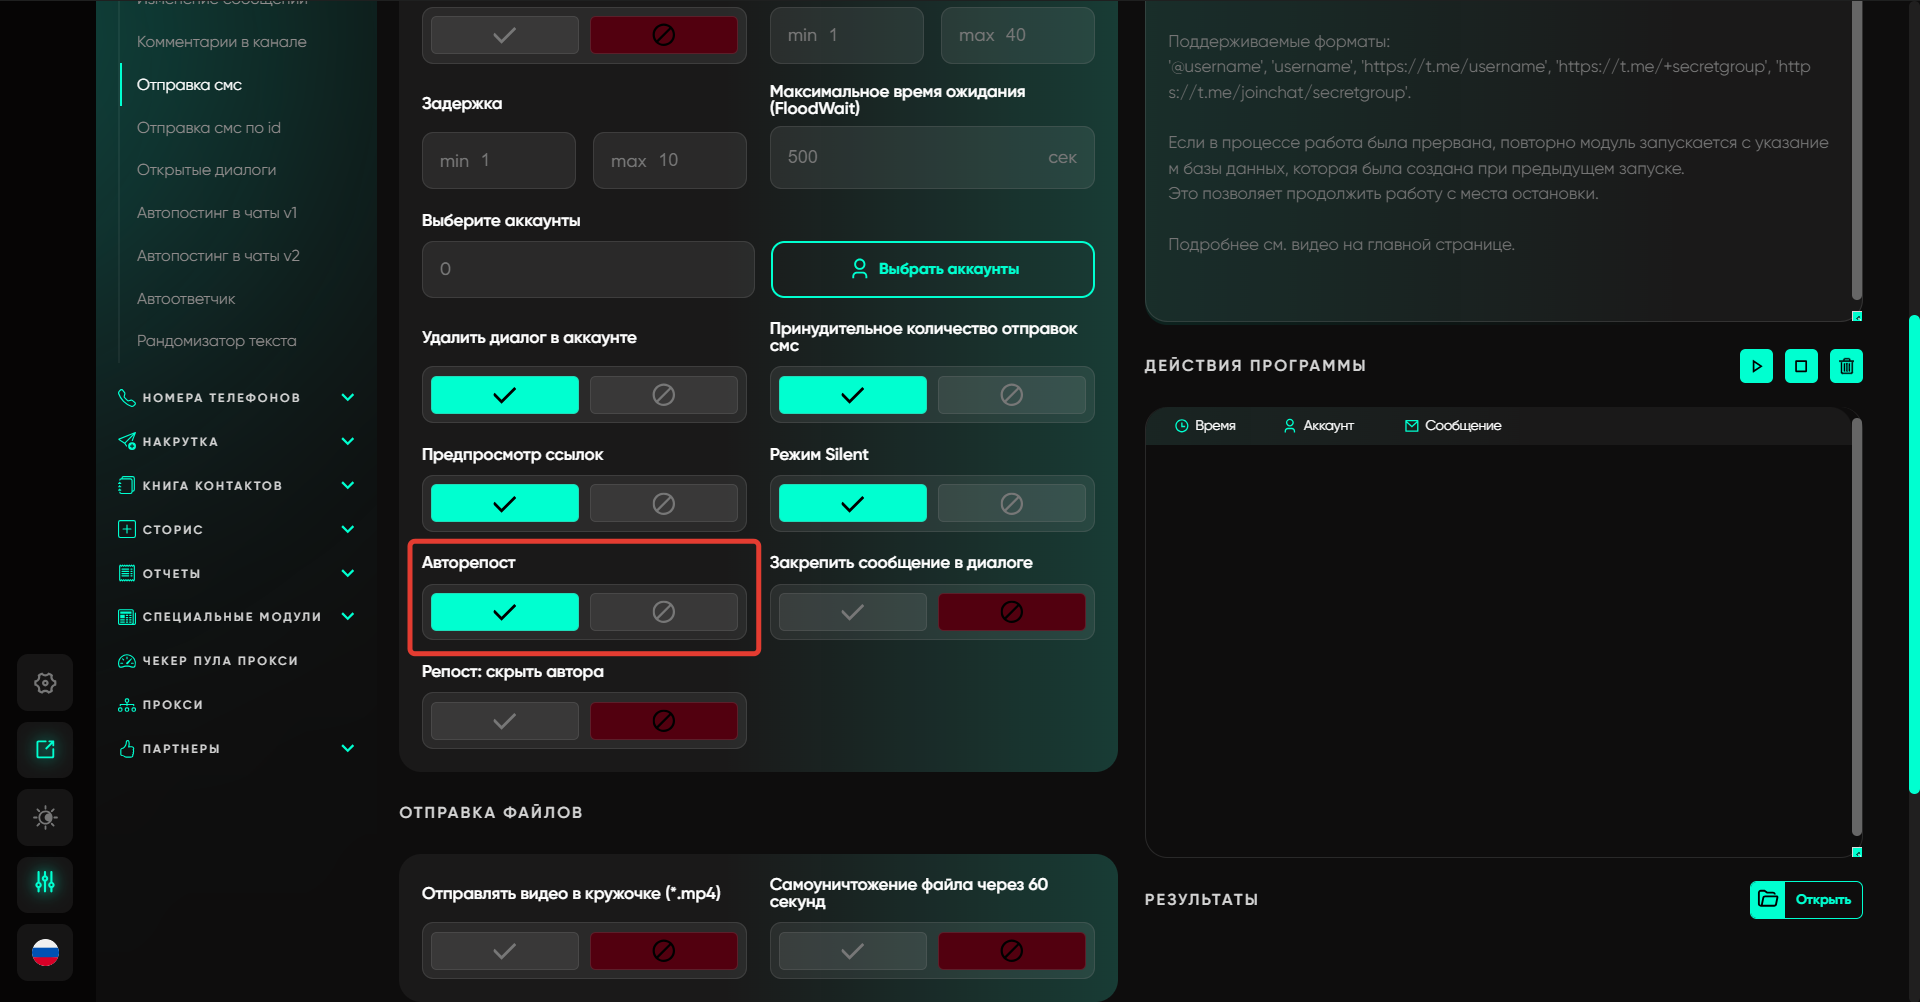The width and height of the screenshot is (1920, 1002).
Task: Enable Закрепить сообщение в диалоге checkmark
Action: [x=852, y=612]
